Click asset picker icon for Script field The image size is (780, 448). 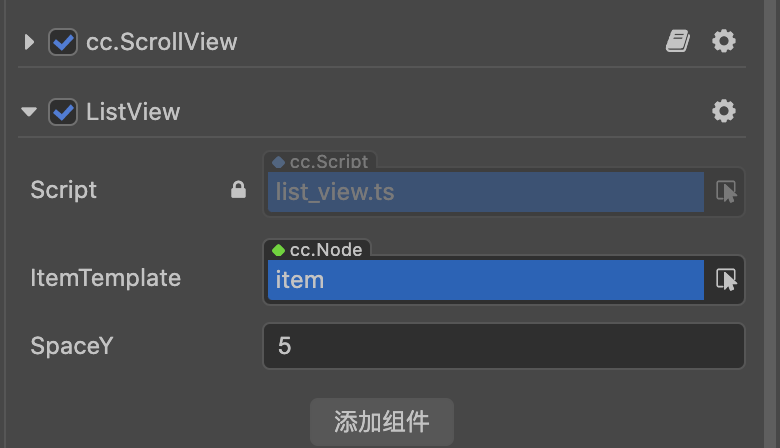tap(726, 192)
